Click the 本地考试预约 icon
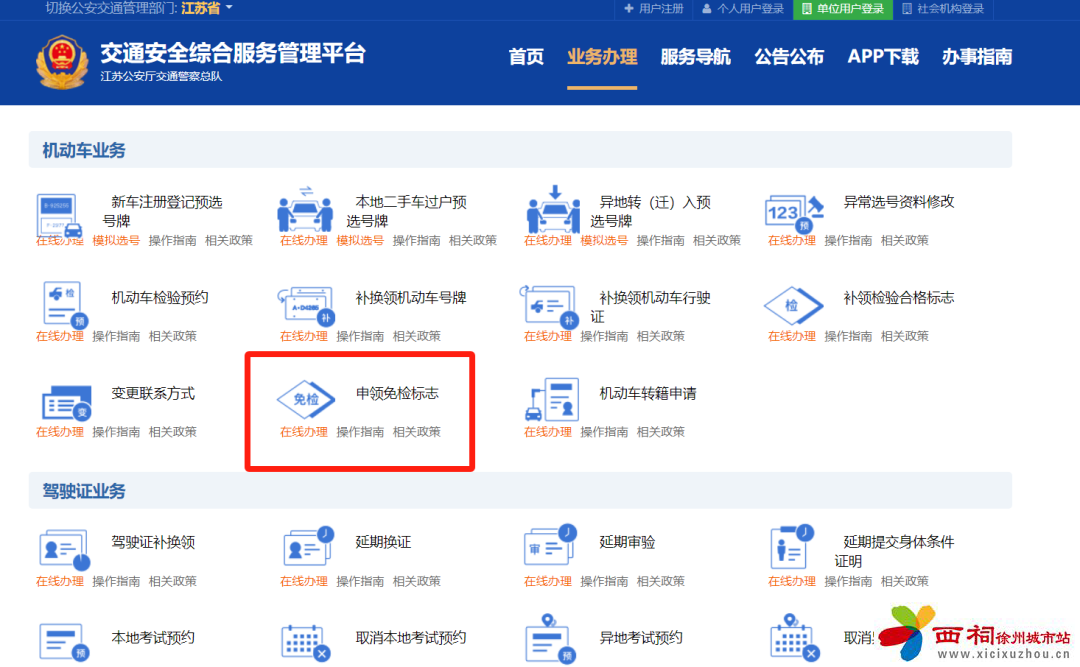The image size is (1080, 667). tap(64, 642)
